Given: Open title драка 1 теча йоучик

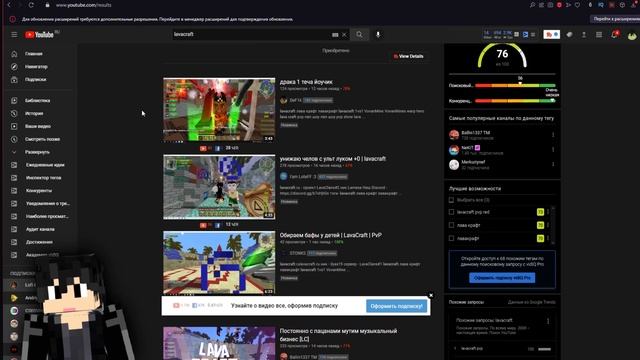Looking at the screenshot, I should coord(306,82).
